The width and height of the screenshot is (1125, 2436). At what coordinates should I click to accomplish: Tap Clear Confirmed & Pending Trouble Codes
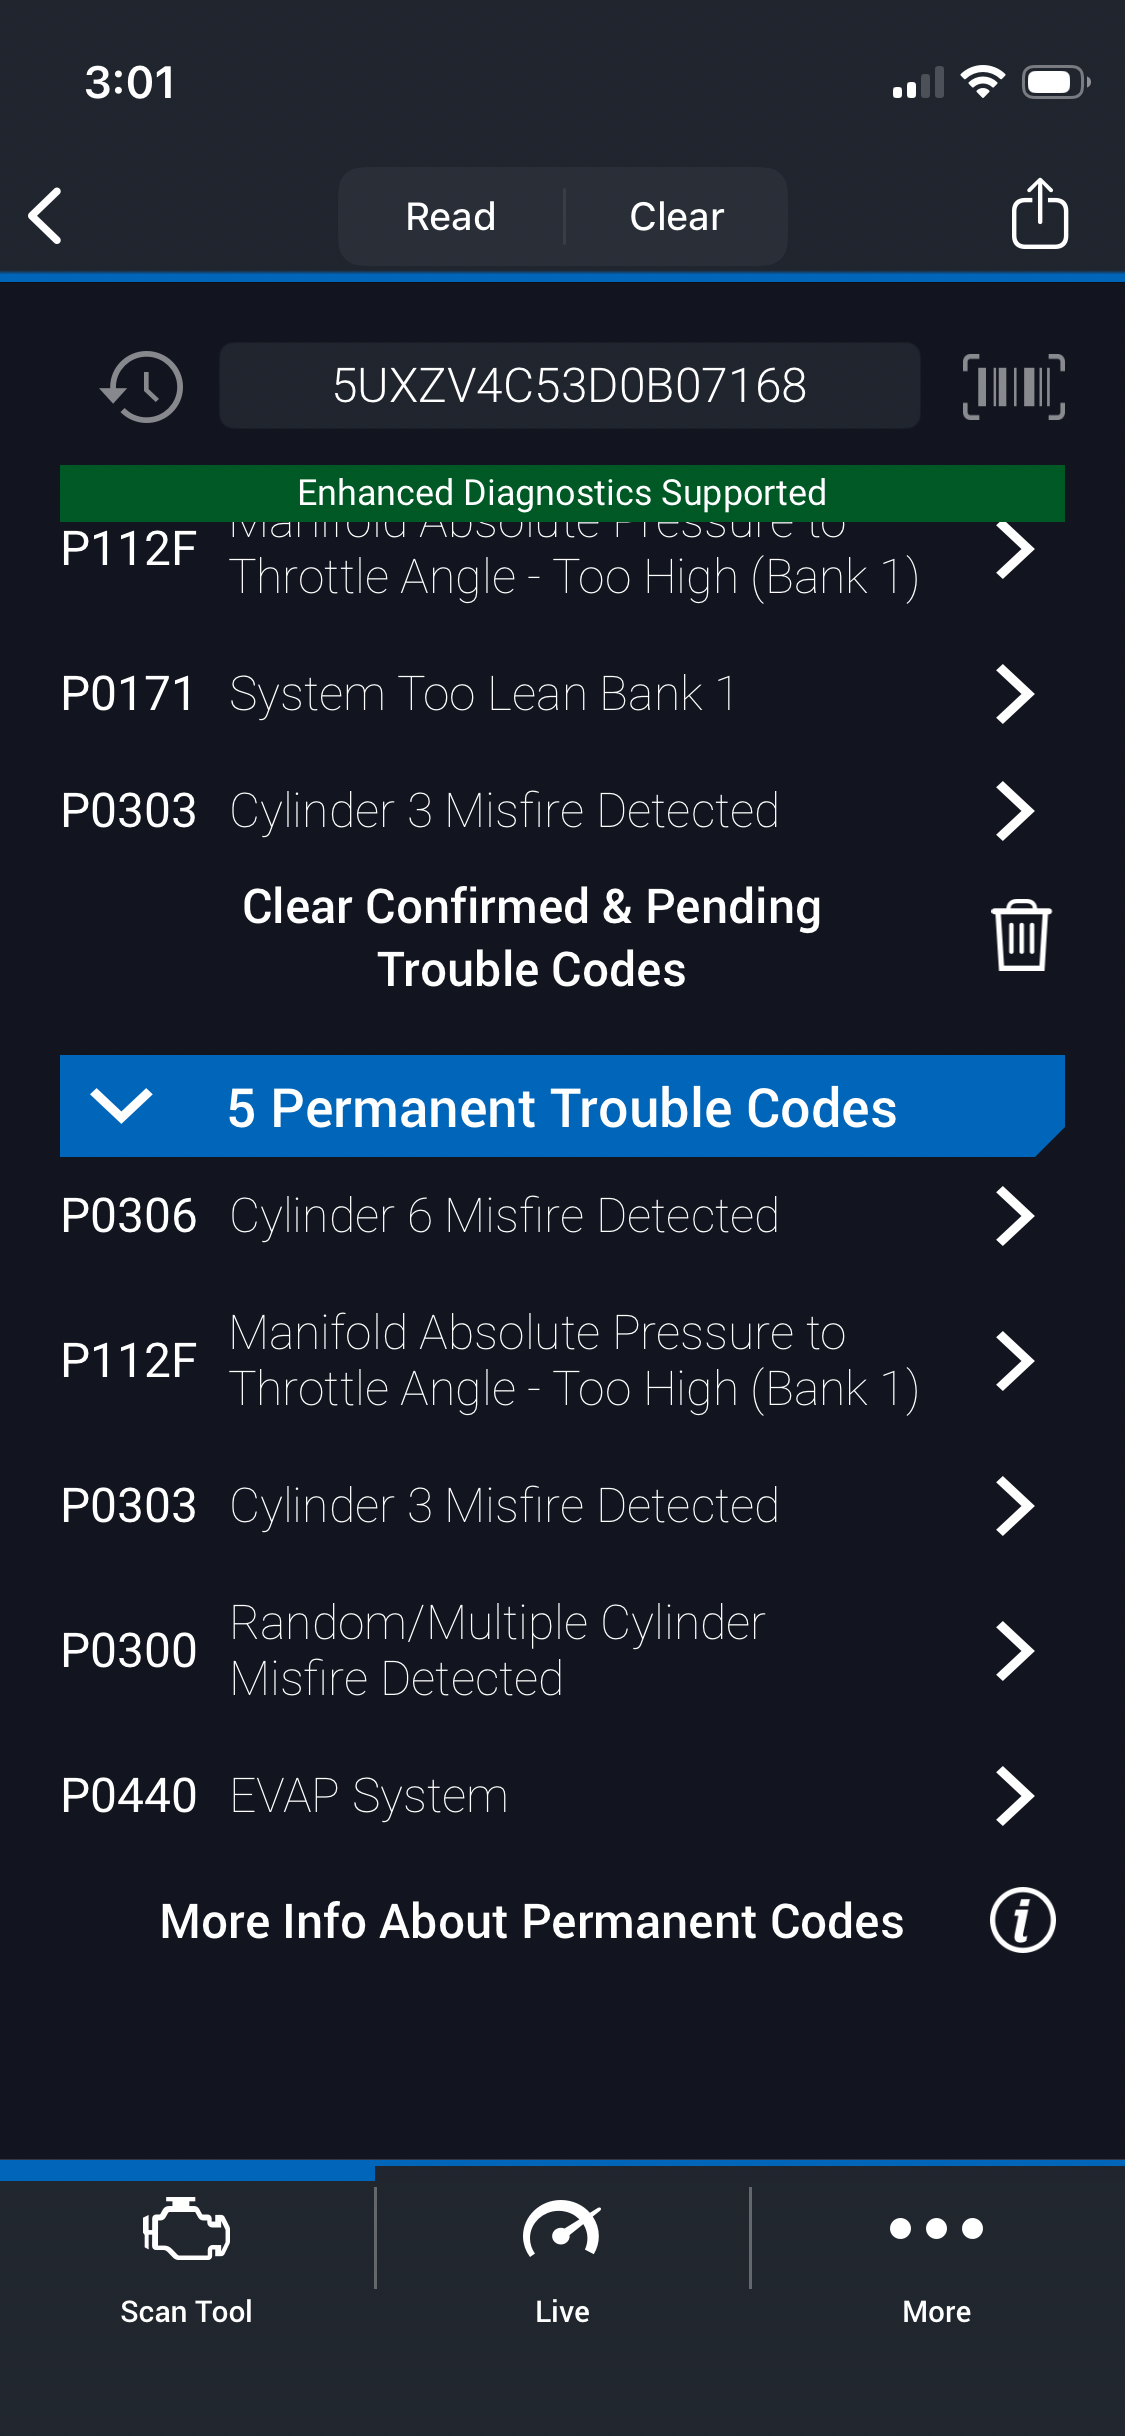[x=532, y=937]
